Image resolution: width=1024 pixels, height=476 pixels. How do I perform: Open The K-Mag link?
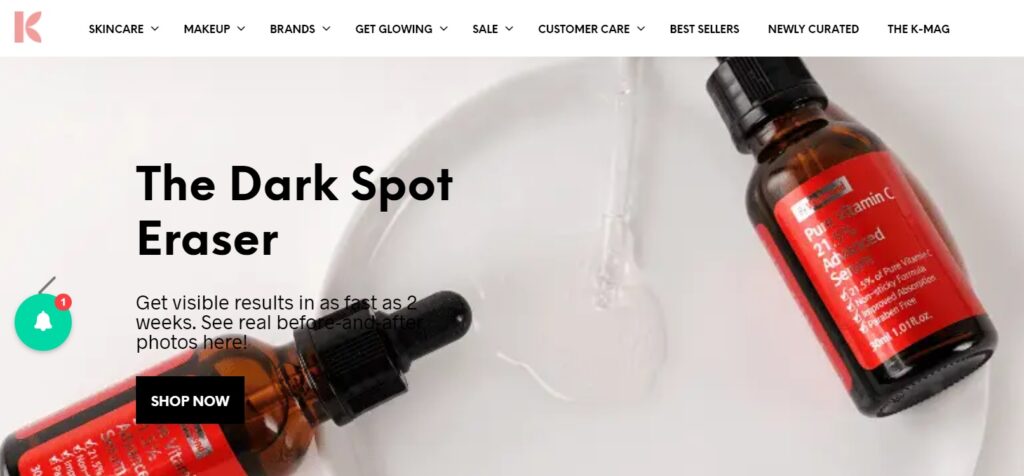point(918,29)
